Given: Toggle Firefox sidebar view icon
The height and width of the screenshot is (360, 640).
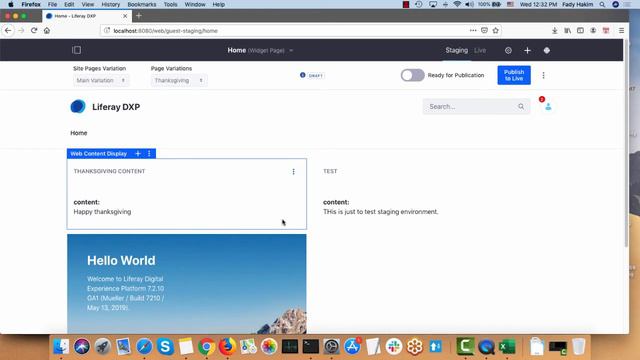Looking at the screenshot, I should coord(580,31).
